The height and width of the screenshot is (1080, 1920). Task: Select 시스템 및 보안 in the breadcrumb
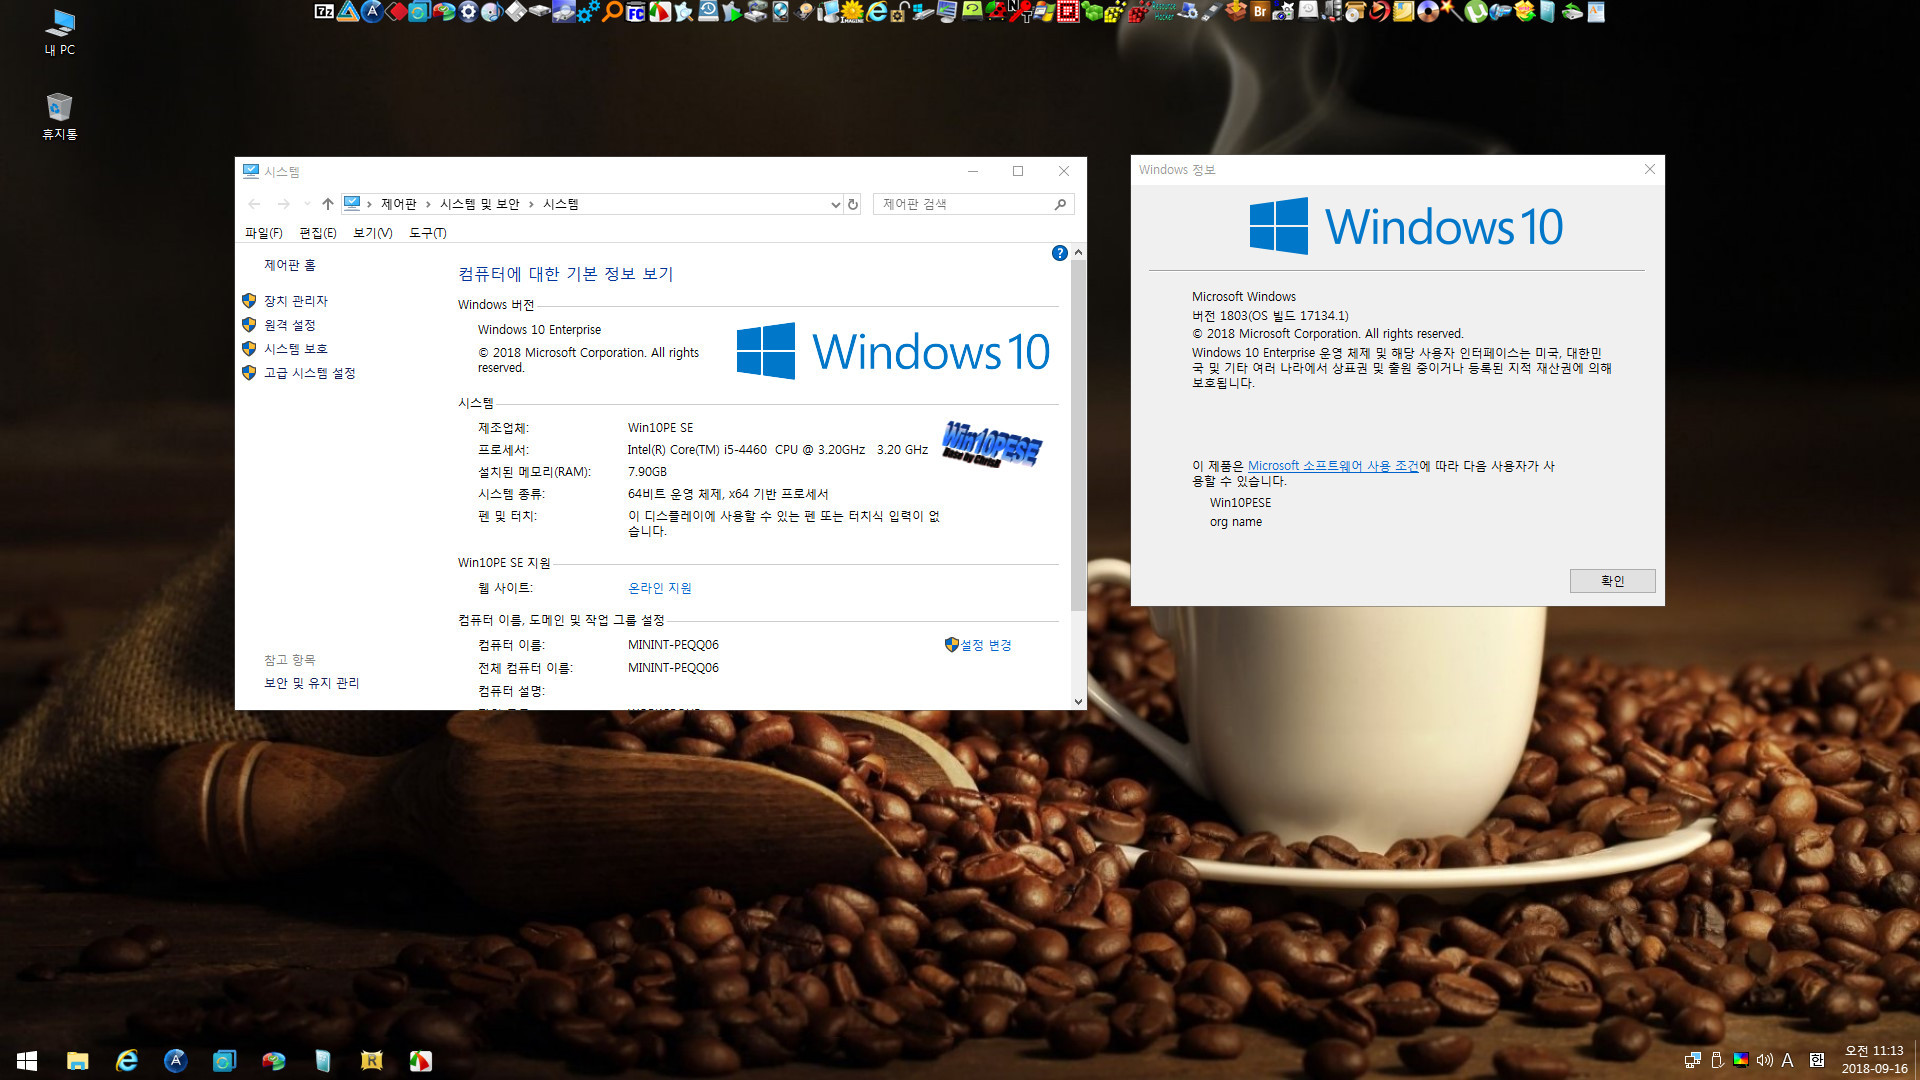tap(480, 204)
